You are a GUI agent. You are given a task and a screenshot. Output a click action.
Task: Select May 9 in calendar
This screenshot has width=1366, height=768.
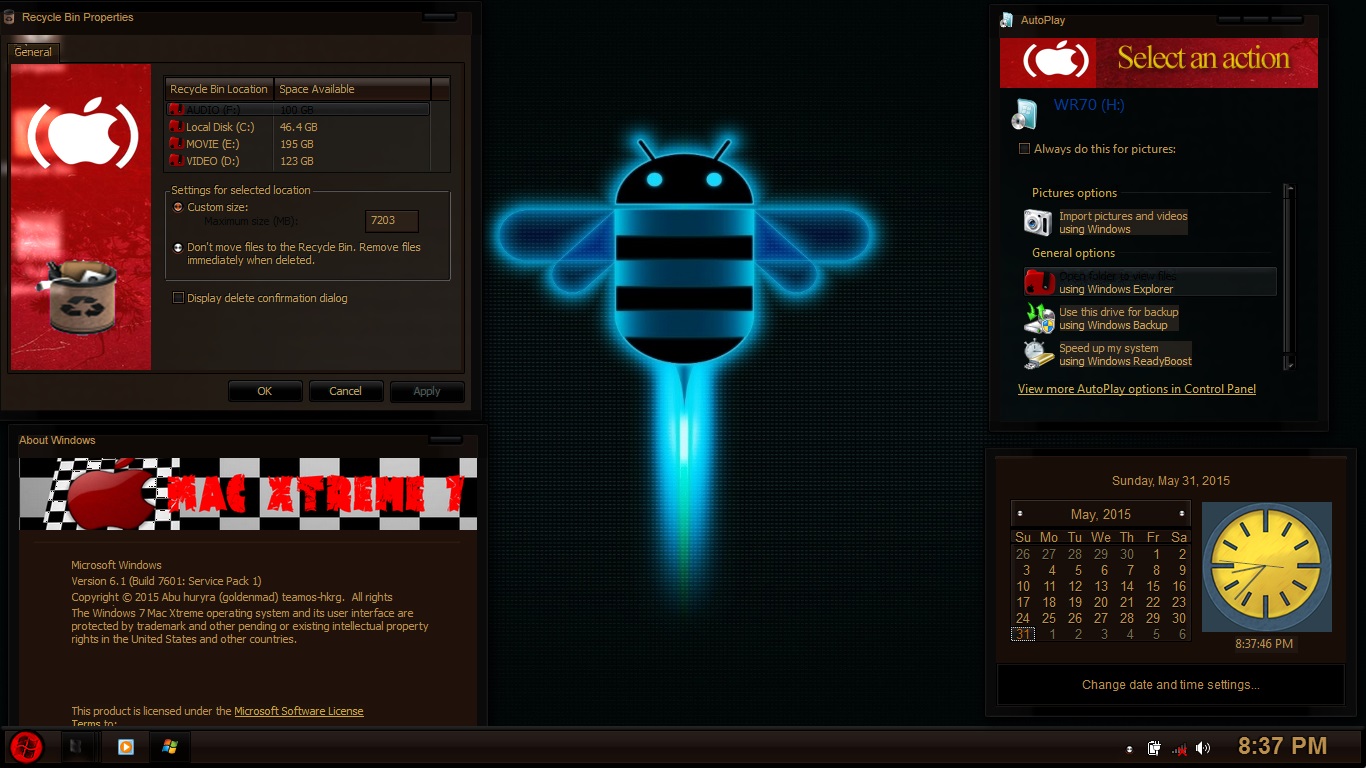pos(1182,570)
